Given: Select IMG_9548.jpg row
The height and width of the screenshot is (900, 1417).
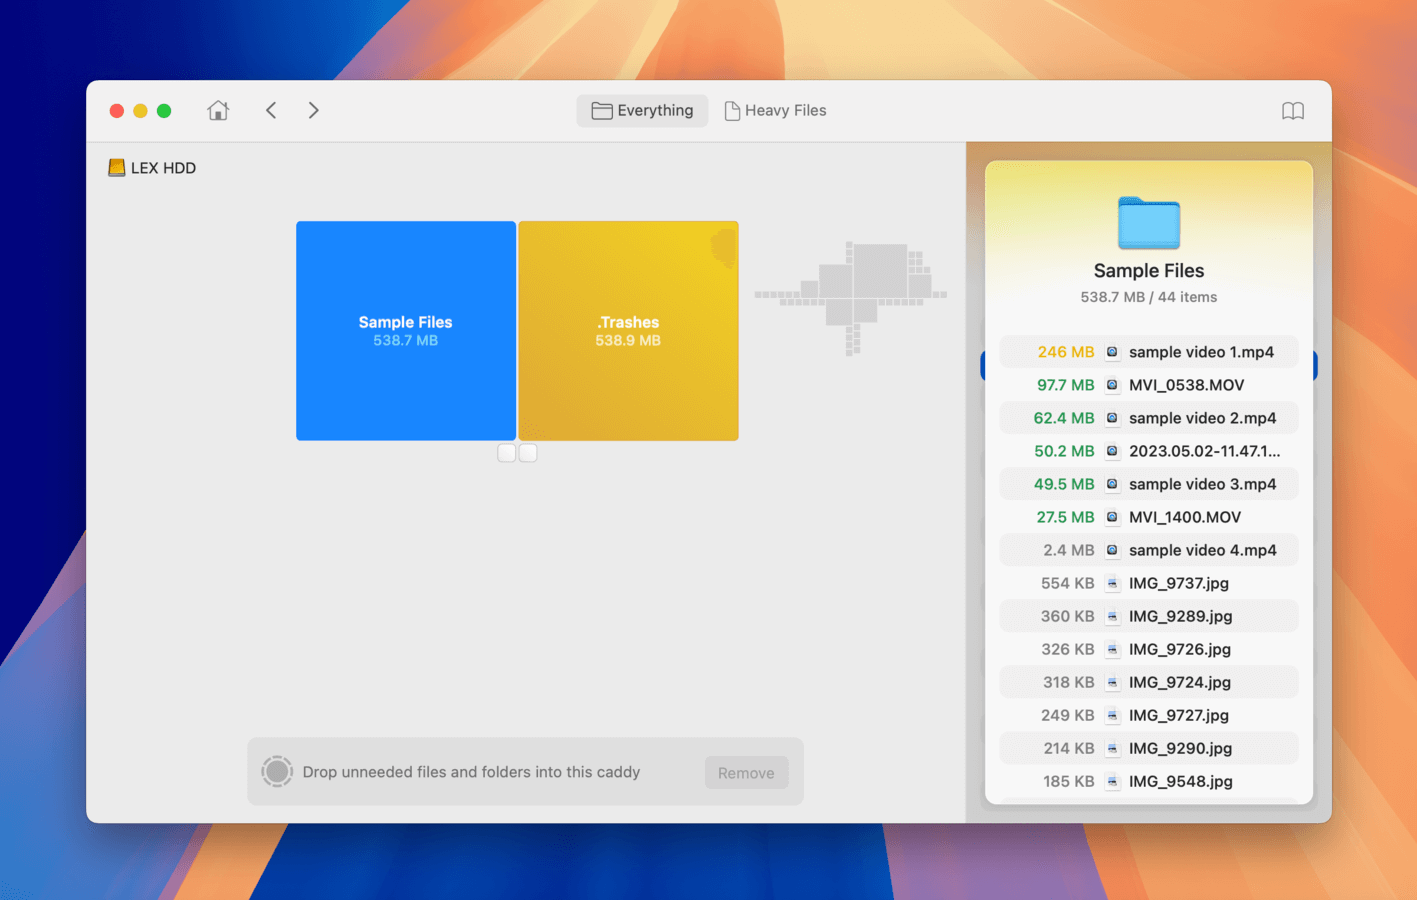Looking at the screenshot, I should [1149, 781].
